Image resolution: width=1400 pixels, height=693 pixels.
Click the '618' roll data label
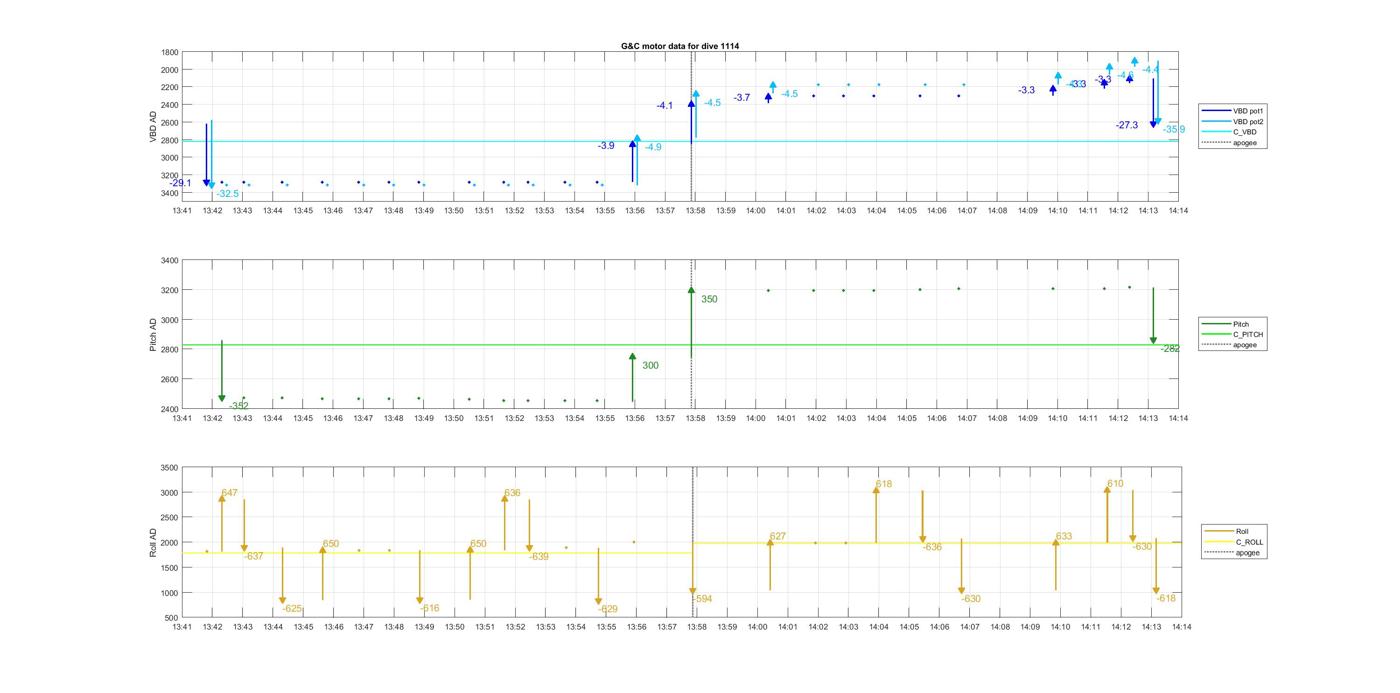click(x=884, y=484)
